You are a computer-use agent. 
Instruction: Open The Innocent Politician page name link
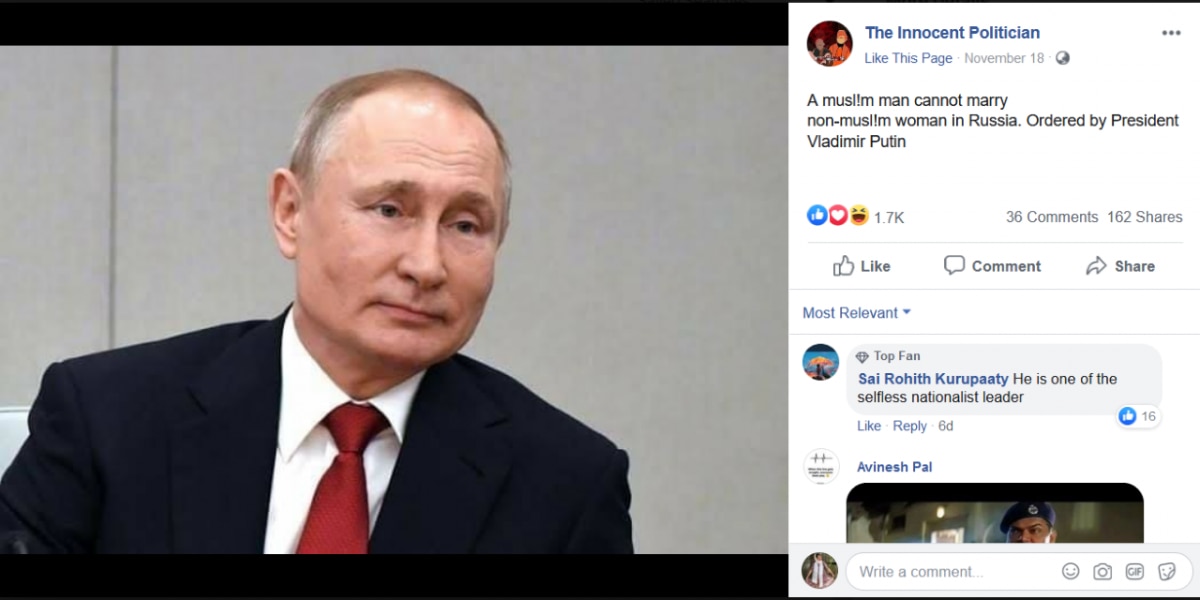point(952,33)
